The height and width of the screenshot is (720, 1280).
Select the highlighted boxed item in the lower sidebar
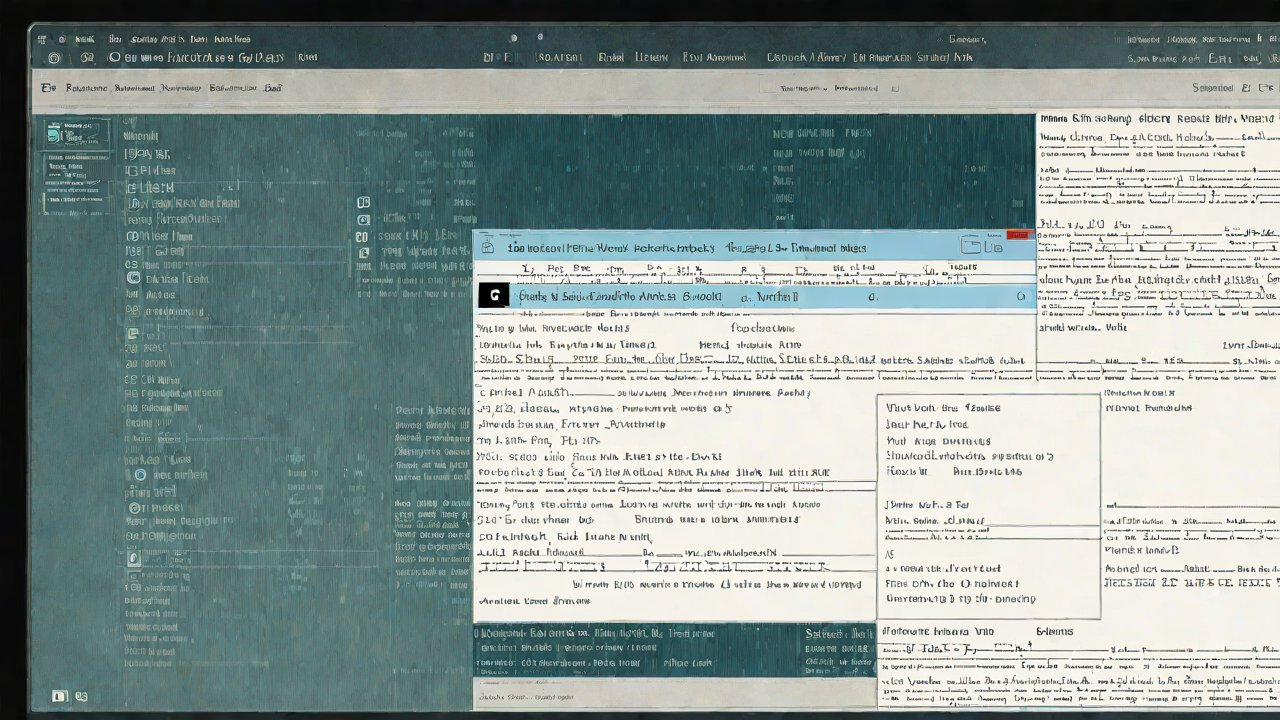(x=134, y=560)
